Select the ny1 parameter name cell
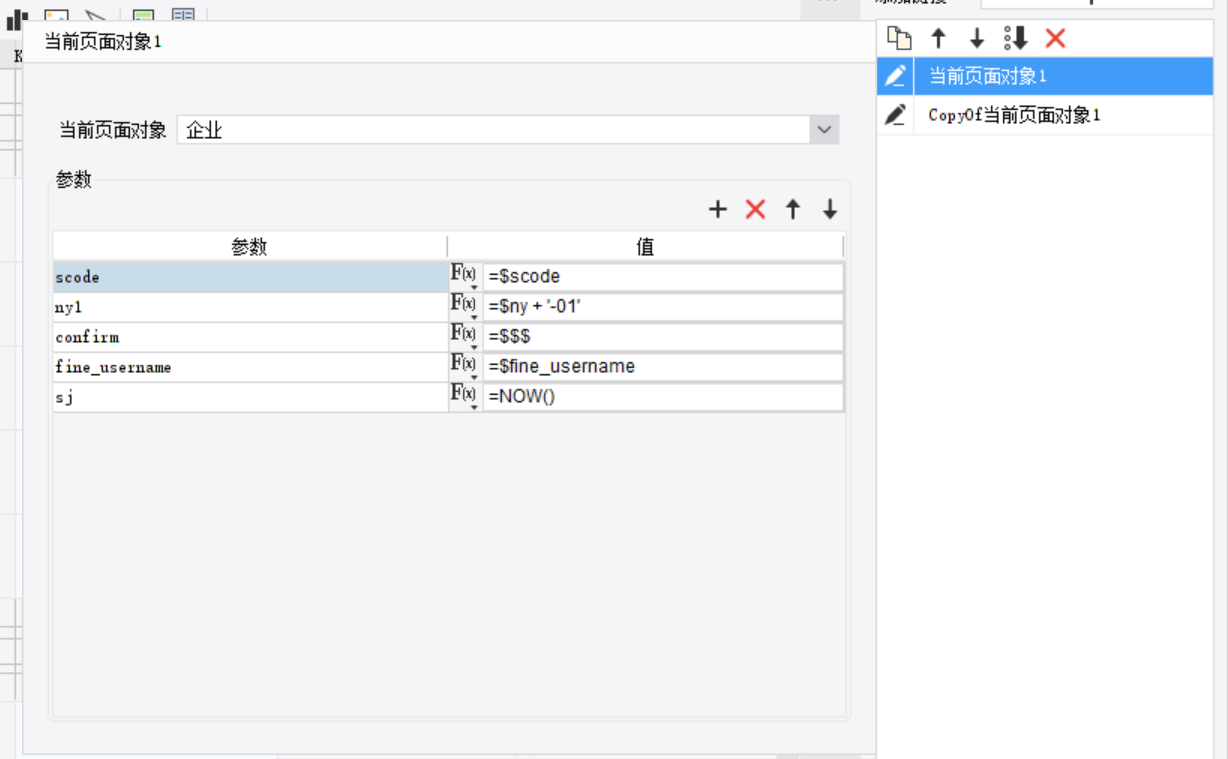 (250, 307)
